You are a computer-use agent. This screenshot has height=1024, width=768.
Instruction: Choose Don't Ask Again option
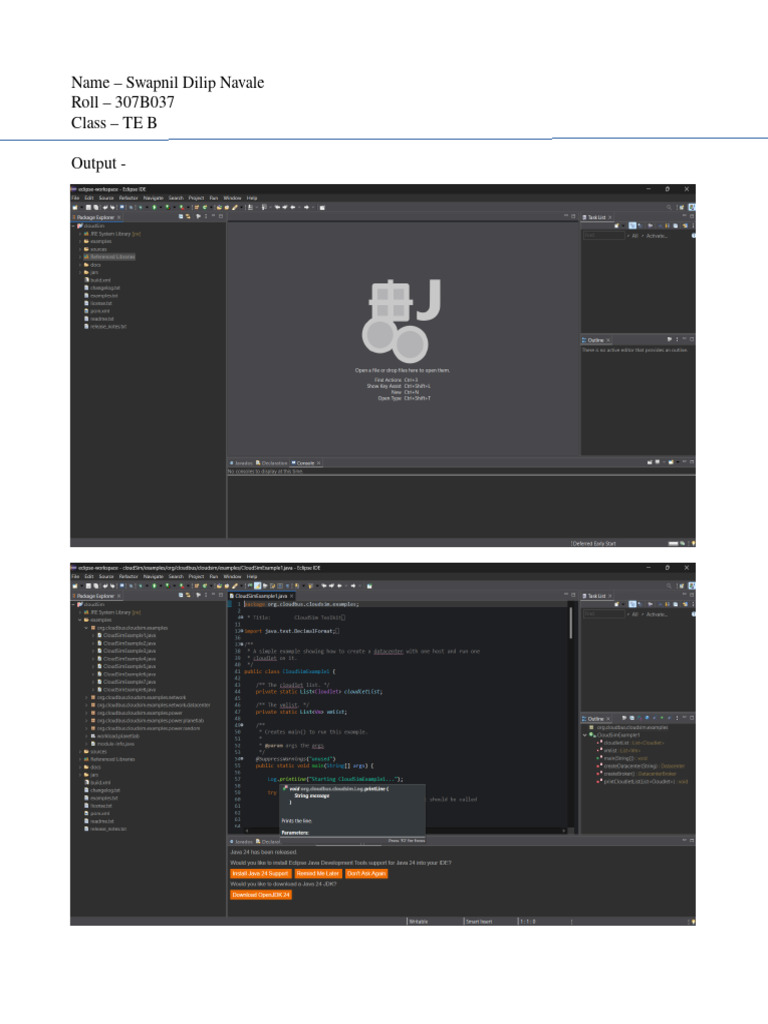click(367, 873)
